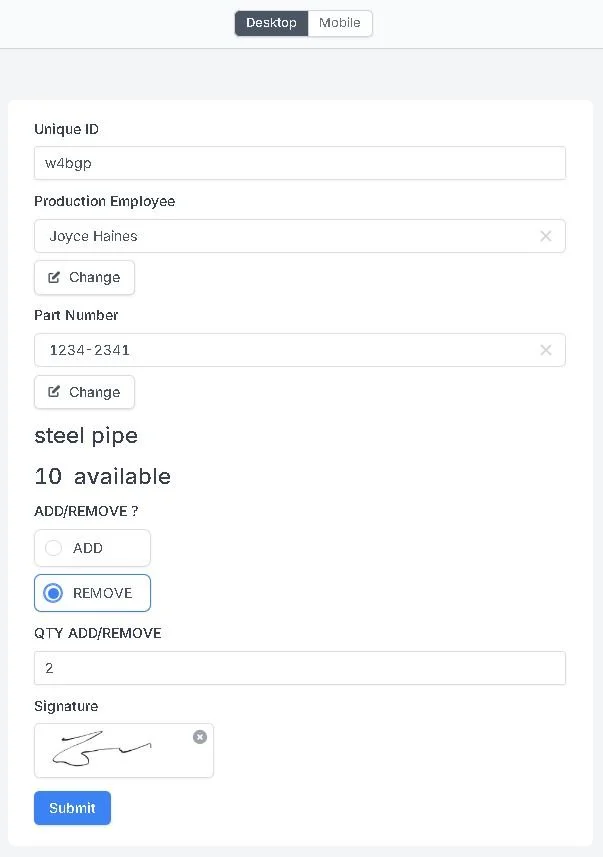Focus the Unique ID input containing w4bgp
Image resolution: width=603 pixels, height=857 pixels.
[299, 163]
